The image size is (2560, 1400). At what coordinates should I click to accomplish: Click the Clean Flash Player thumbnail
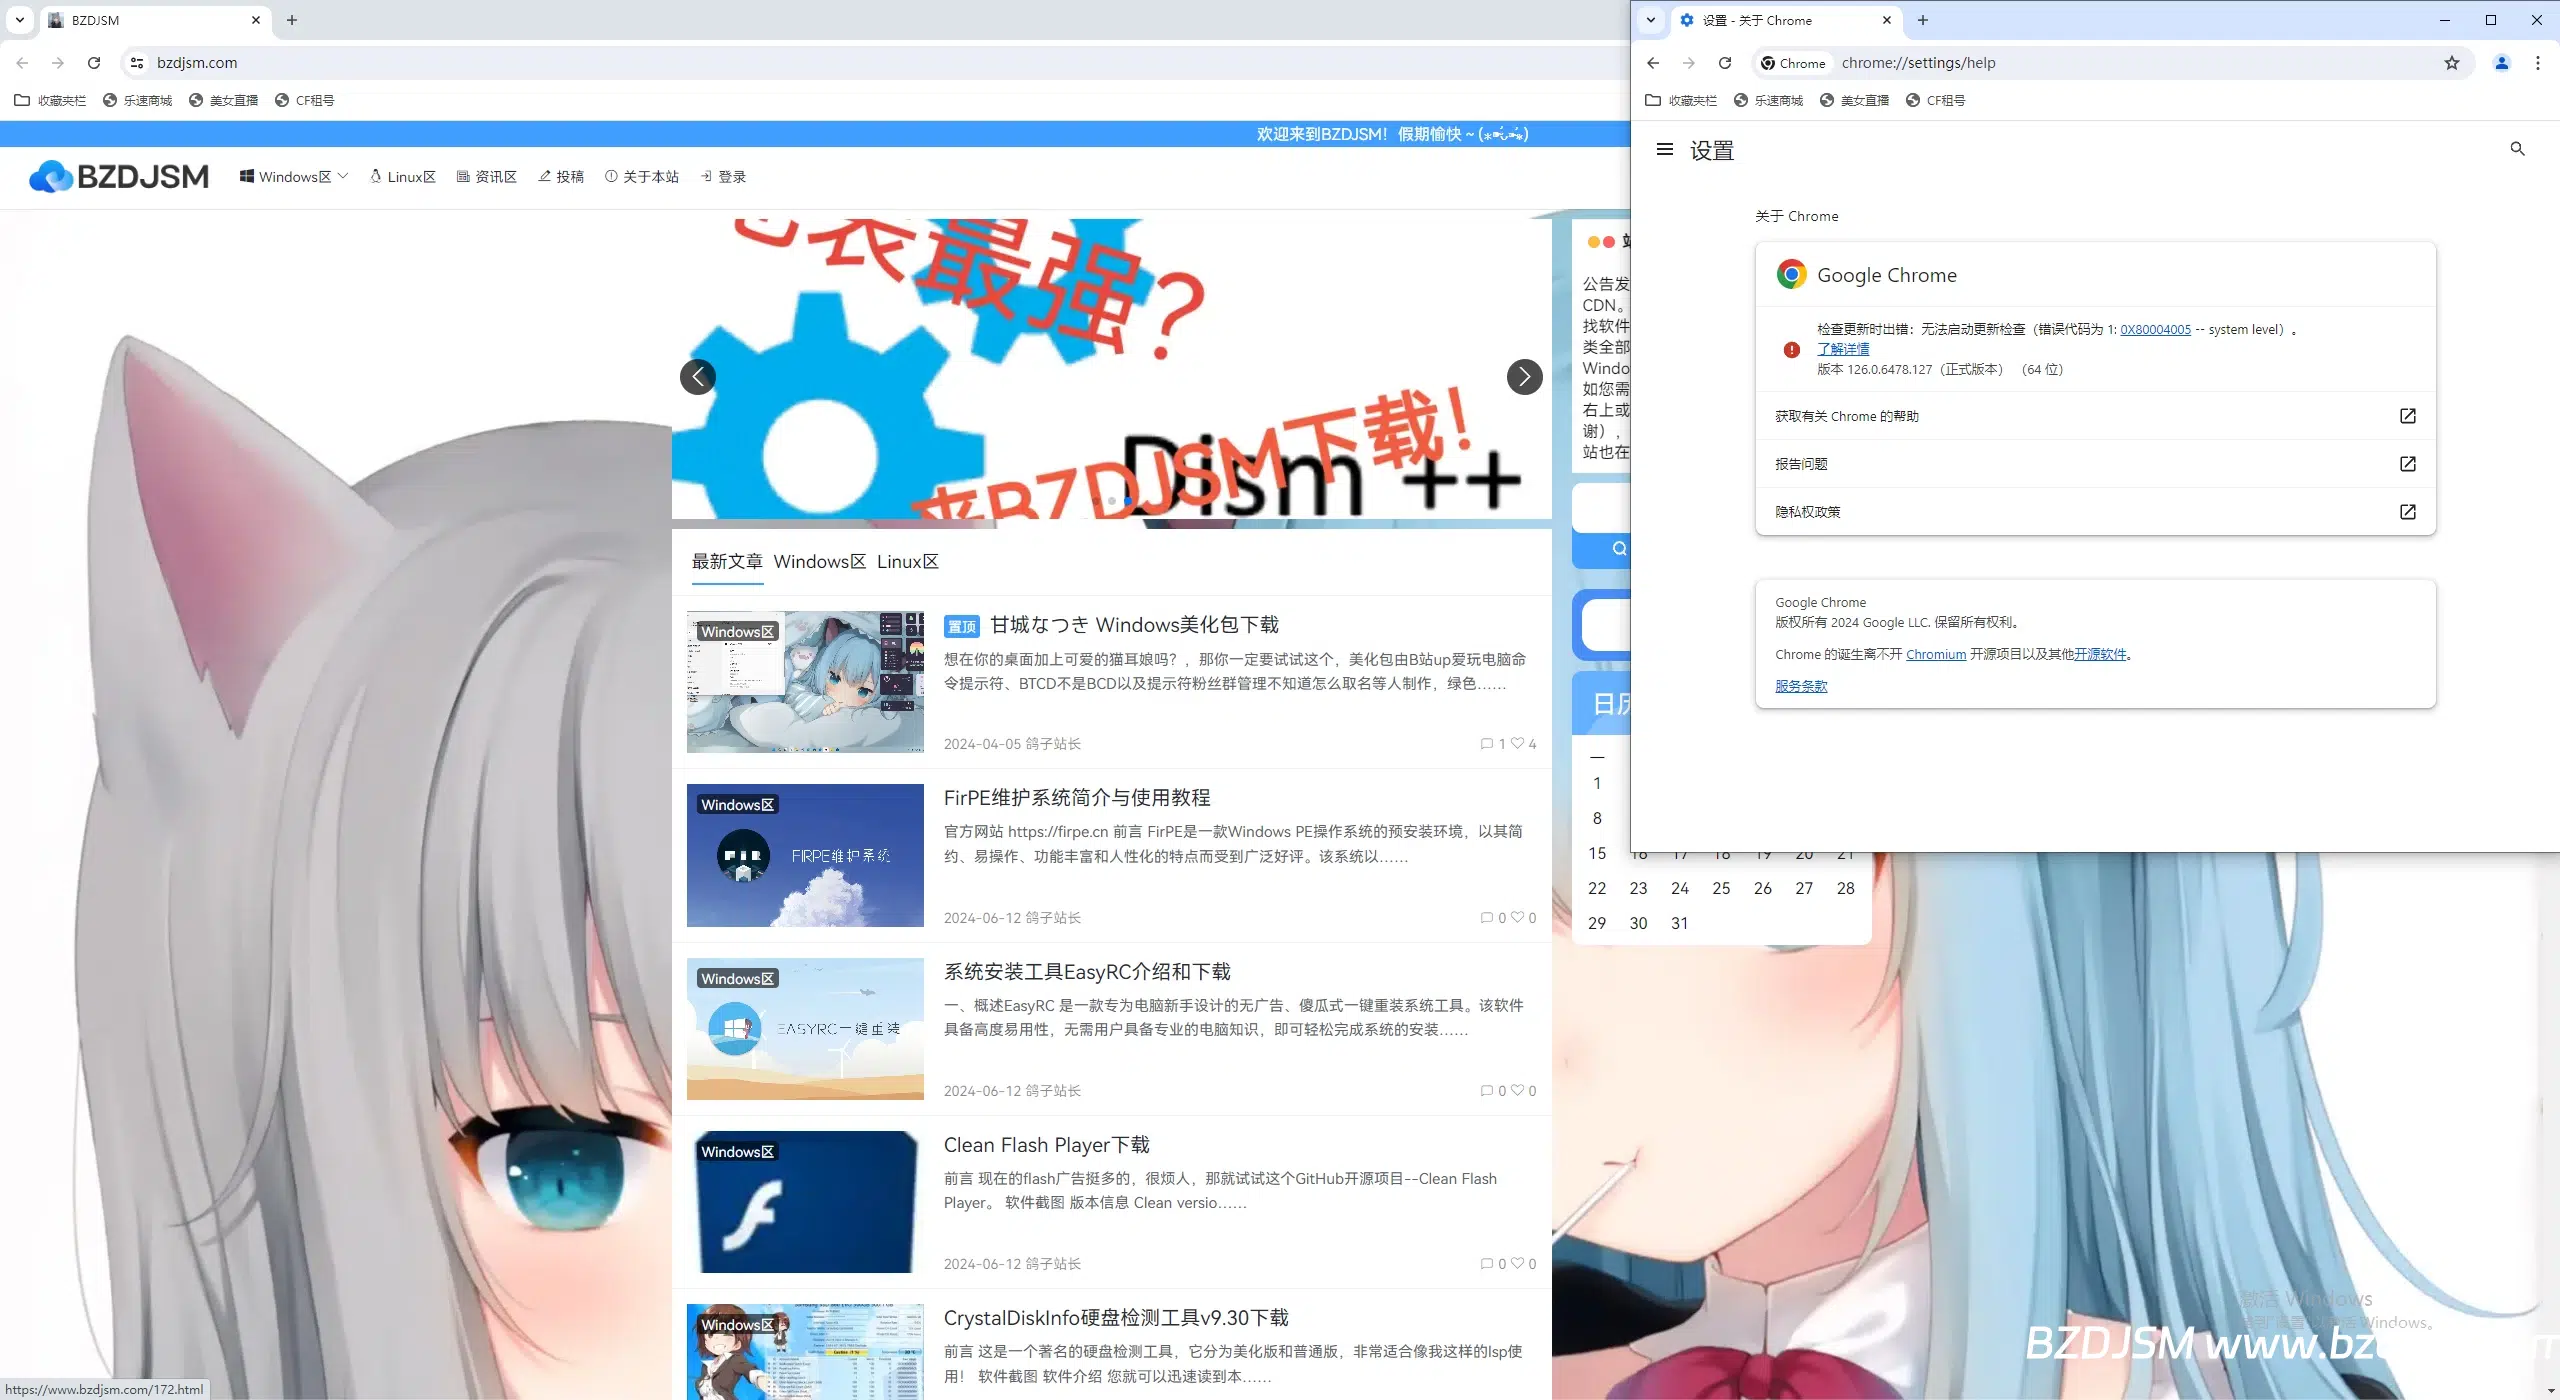805,1202
